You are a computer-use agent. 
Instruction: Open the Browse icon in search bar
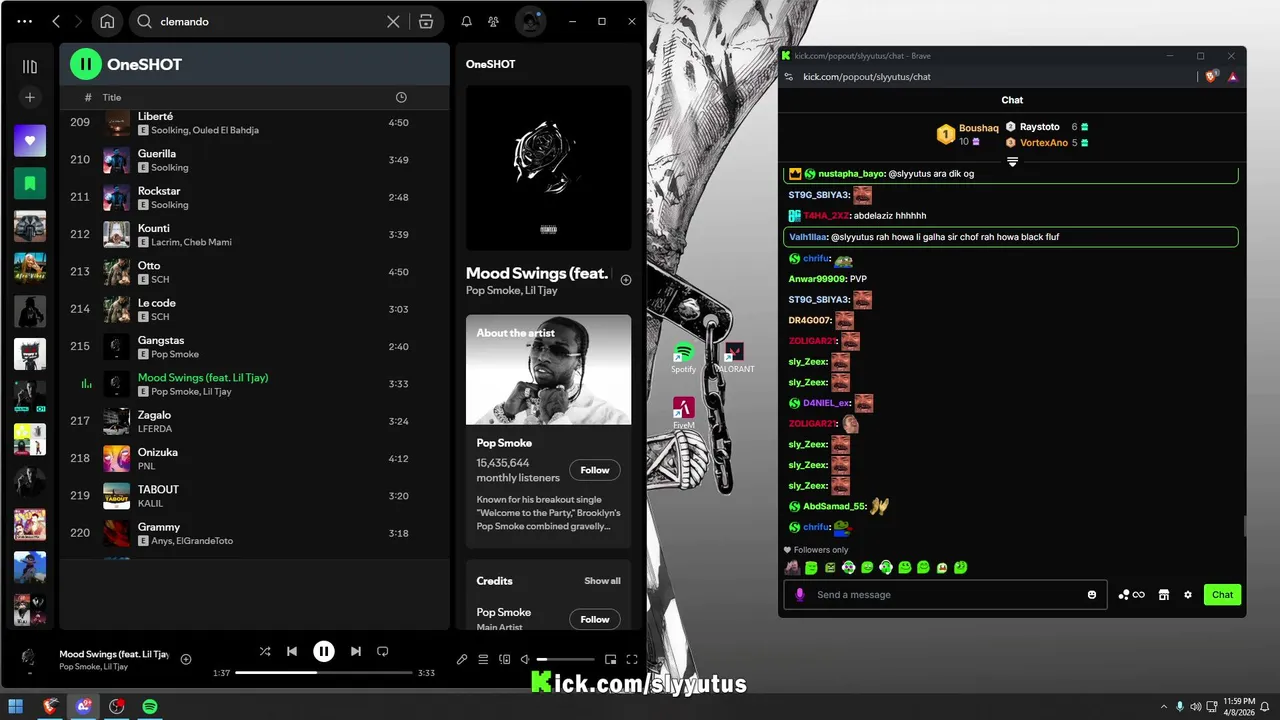point(426,21)
